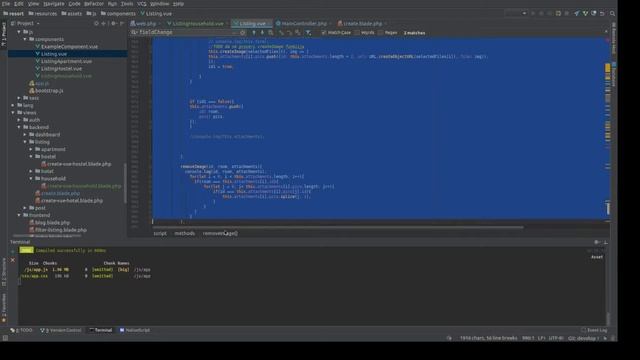Open the Event Log

594,330
